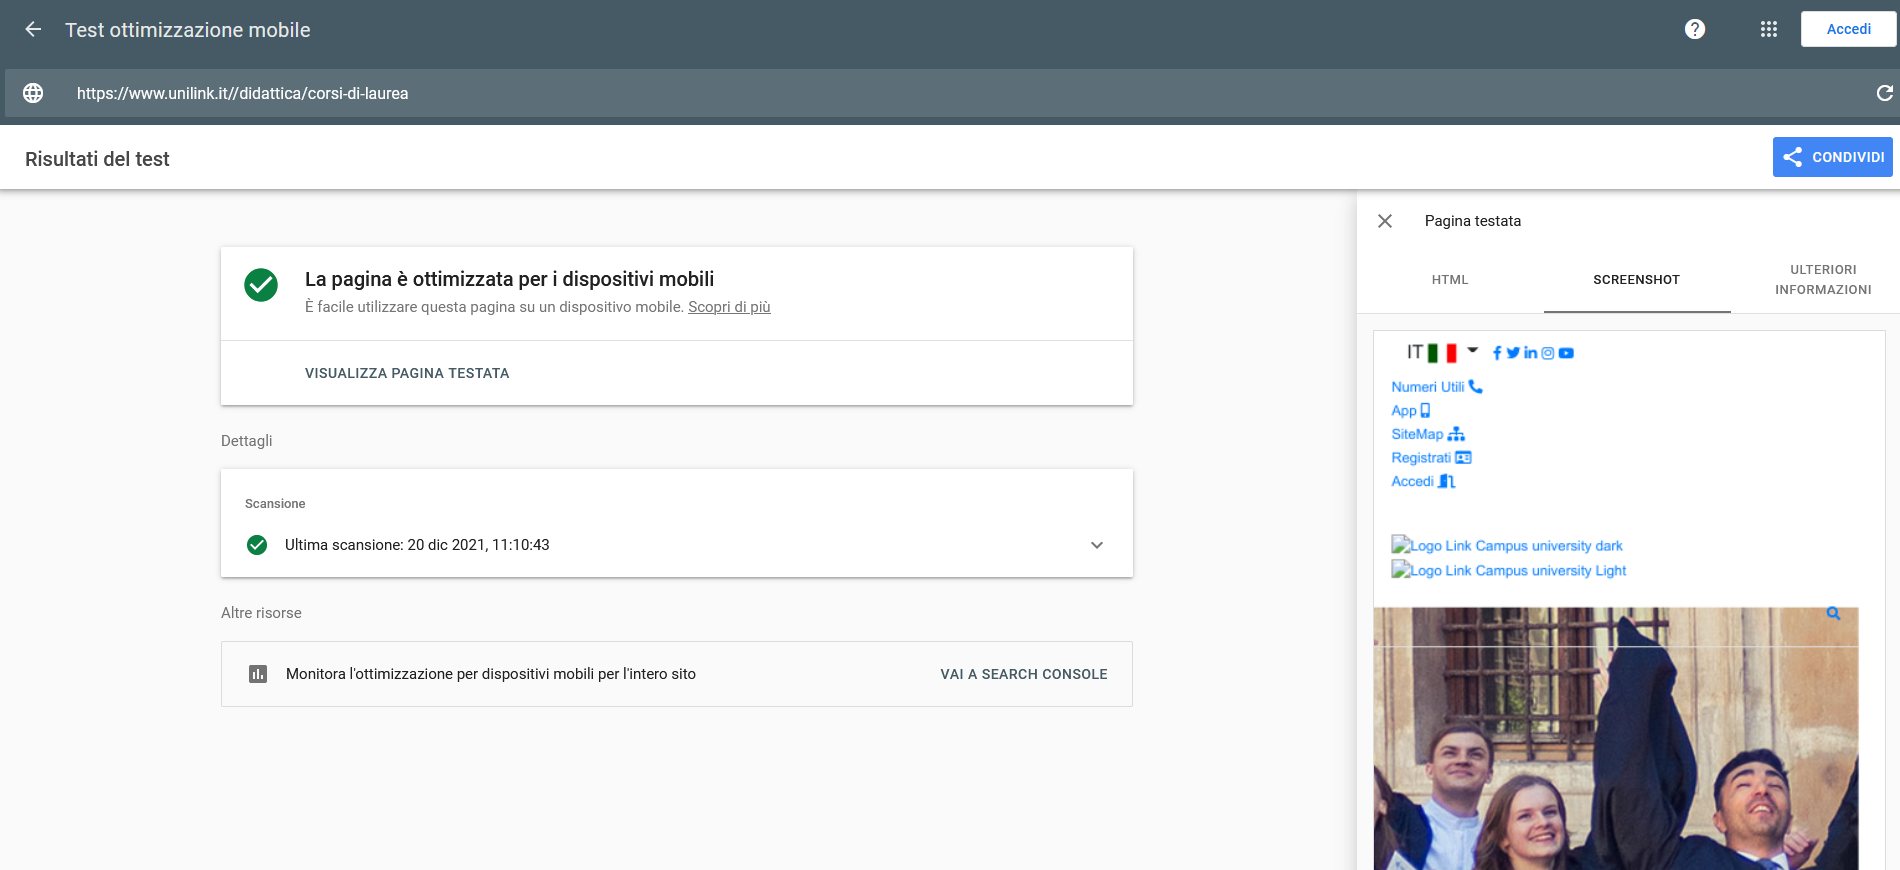Click the CONDIVIDI share button
The height and width of the screenshot is (870, 1900).
pos(1833,157)
